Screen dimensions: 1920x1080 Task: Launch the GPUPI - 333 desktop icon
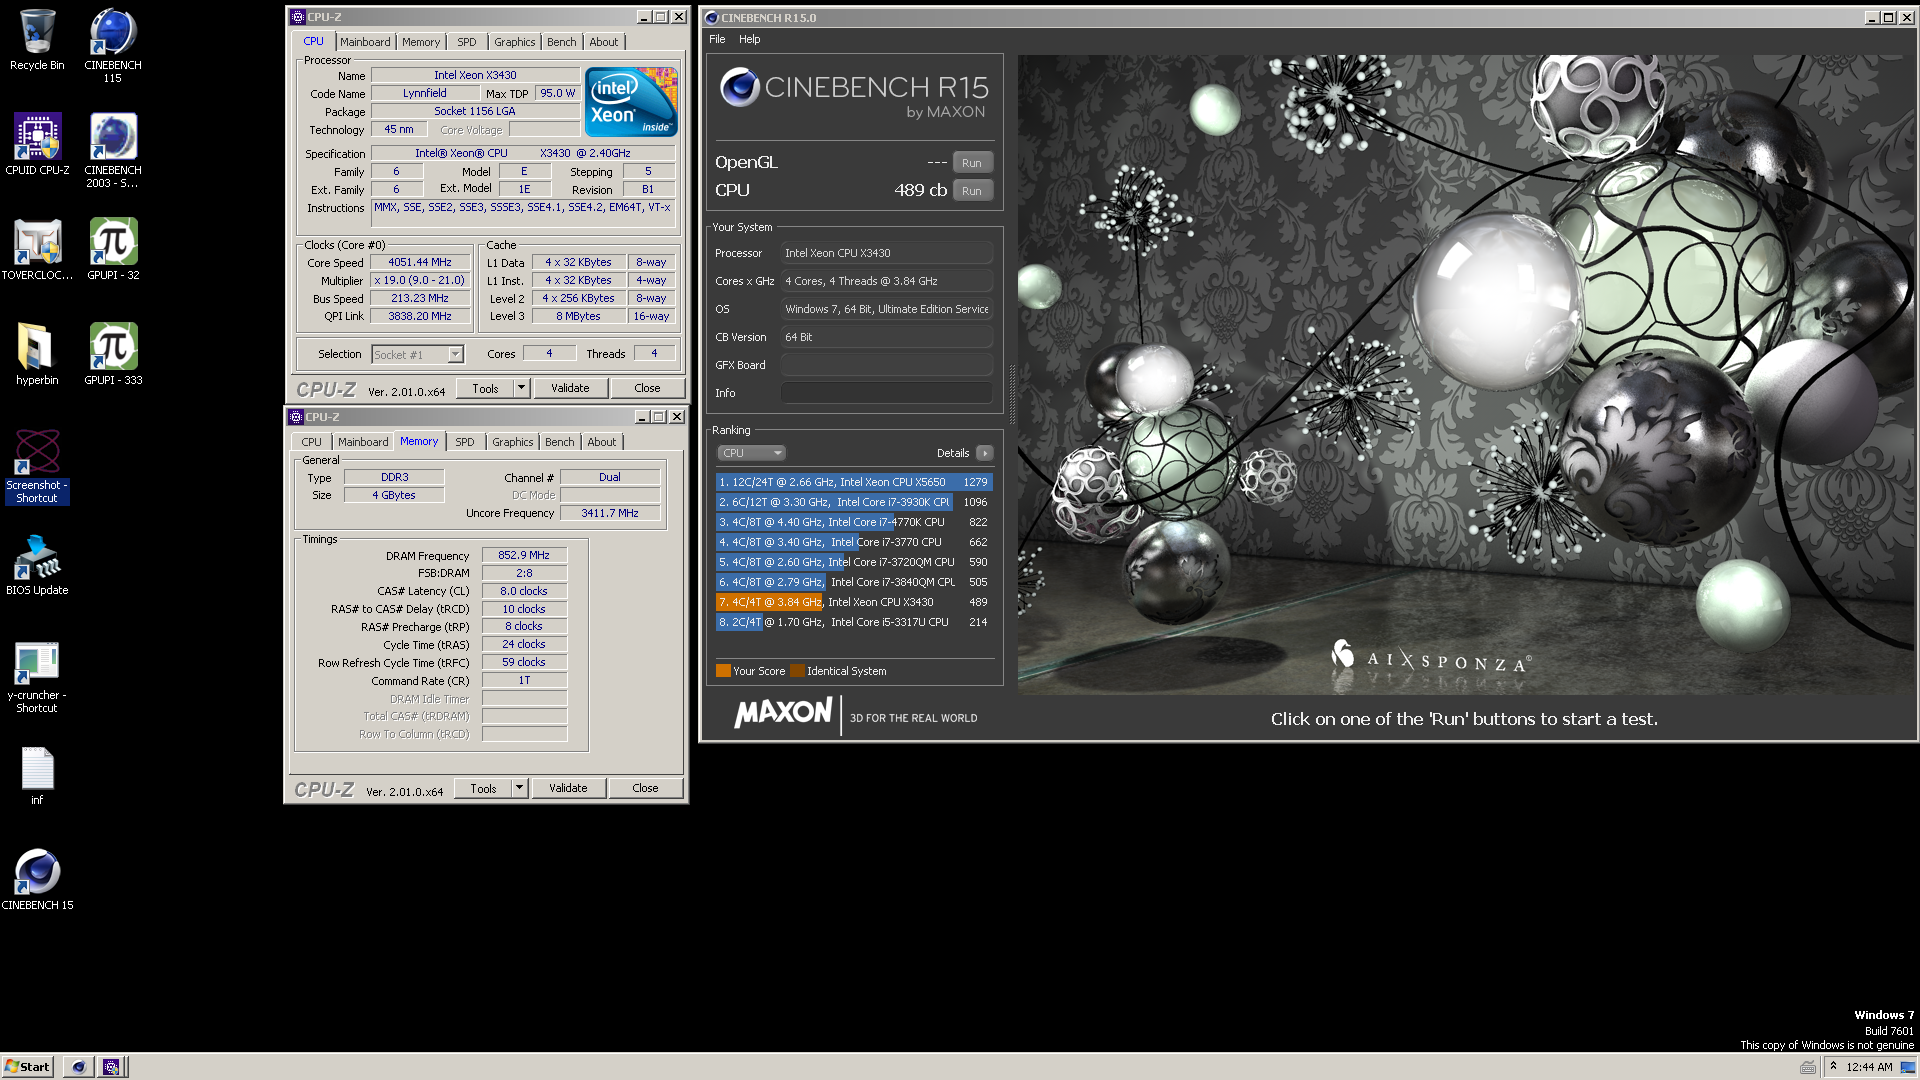click(113, 355)
